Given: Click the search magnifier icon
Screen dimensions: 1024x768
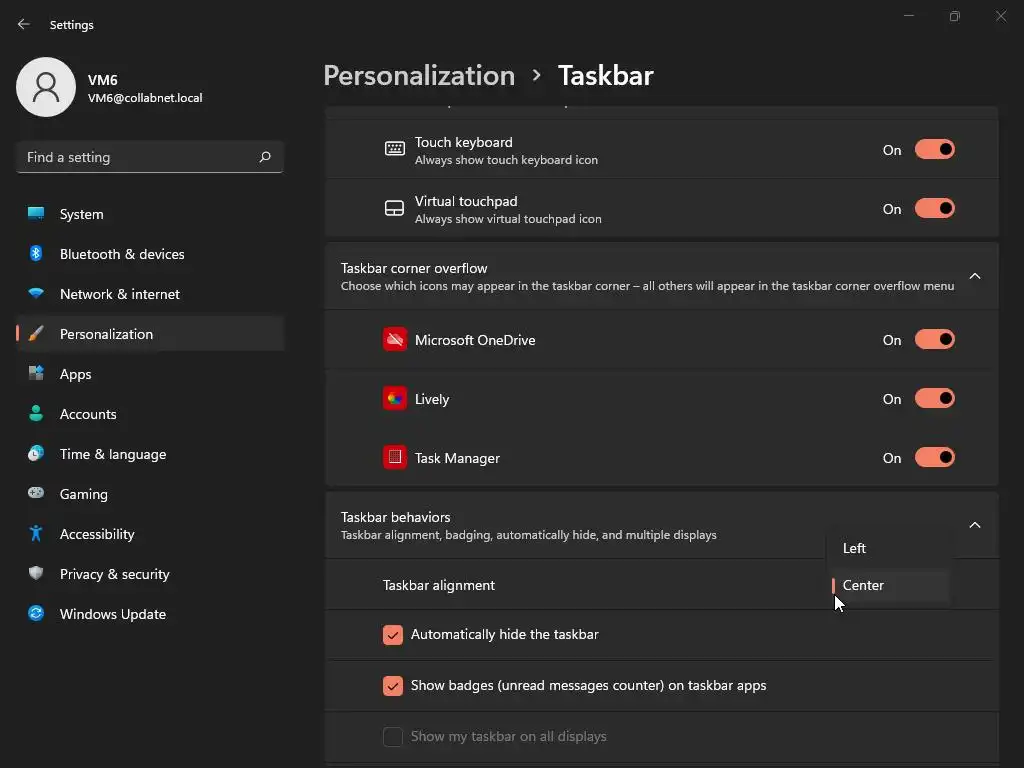Looking at the screenshot, I should 265,157.
